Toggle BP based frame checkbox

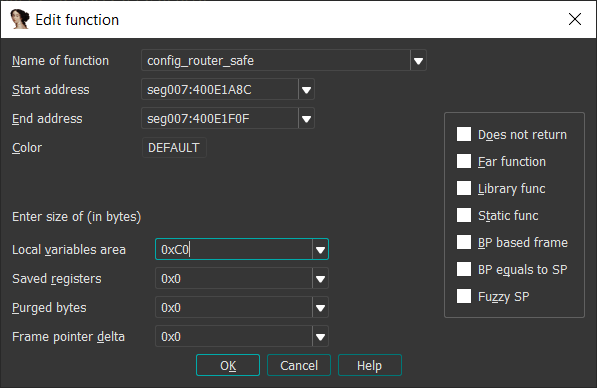tap(464, 242)
